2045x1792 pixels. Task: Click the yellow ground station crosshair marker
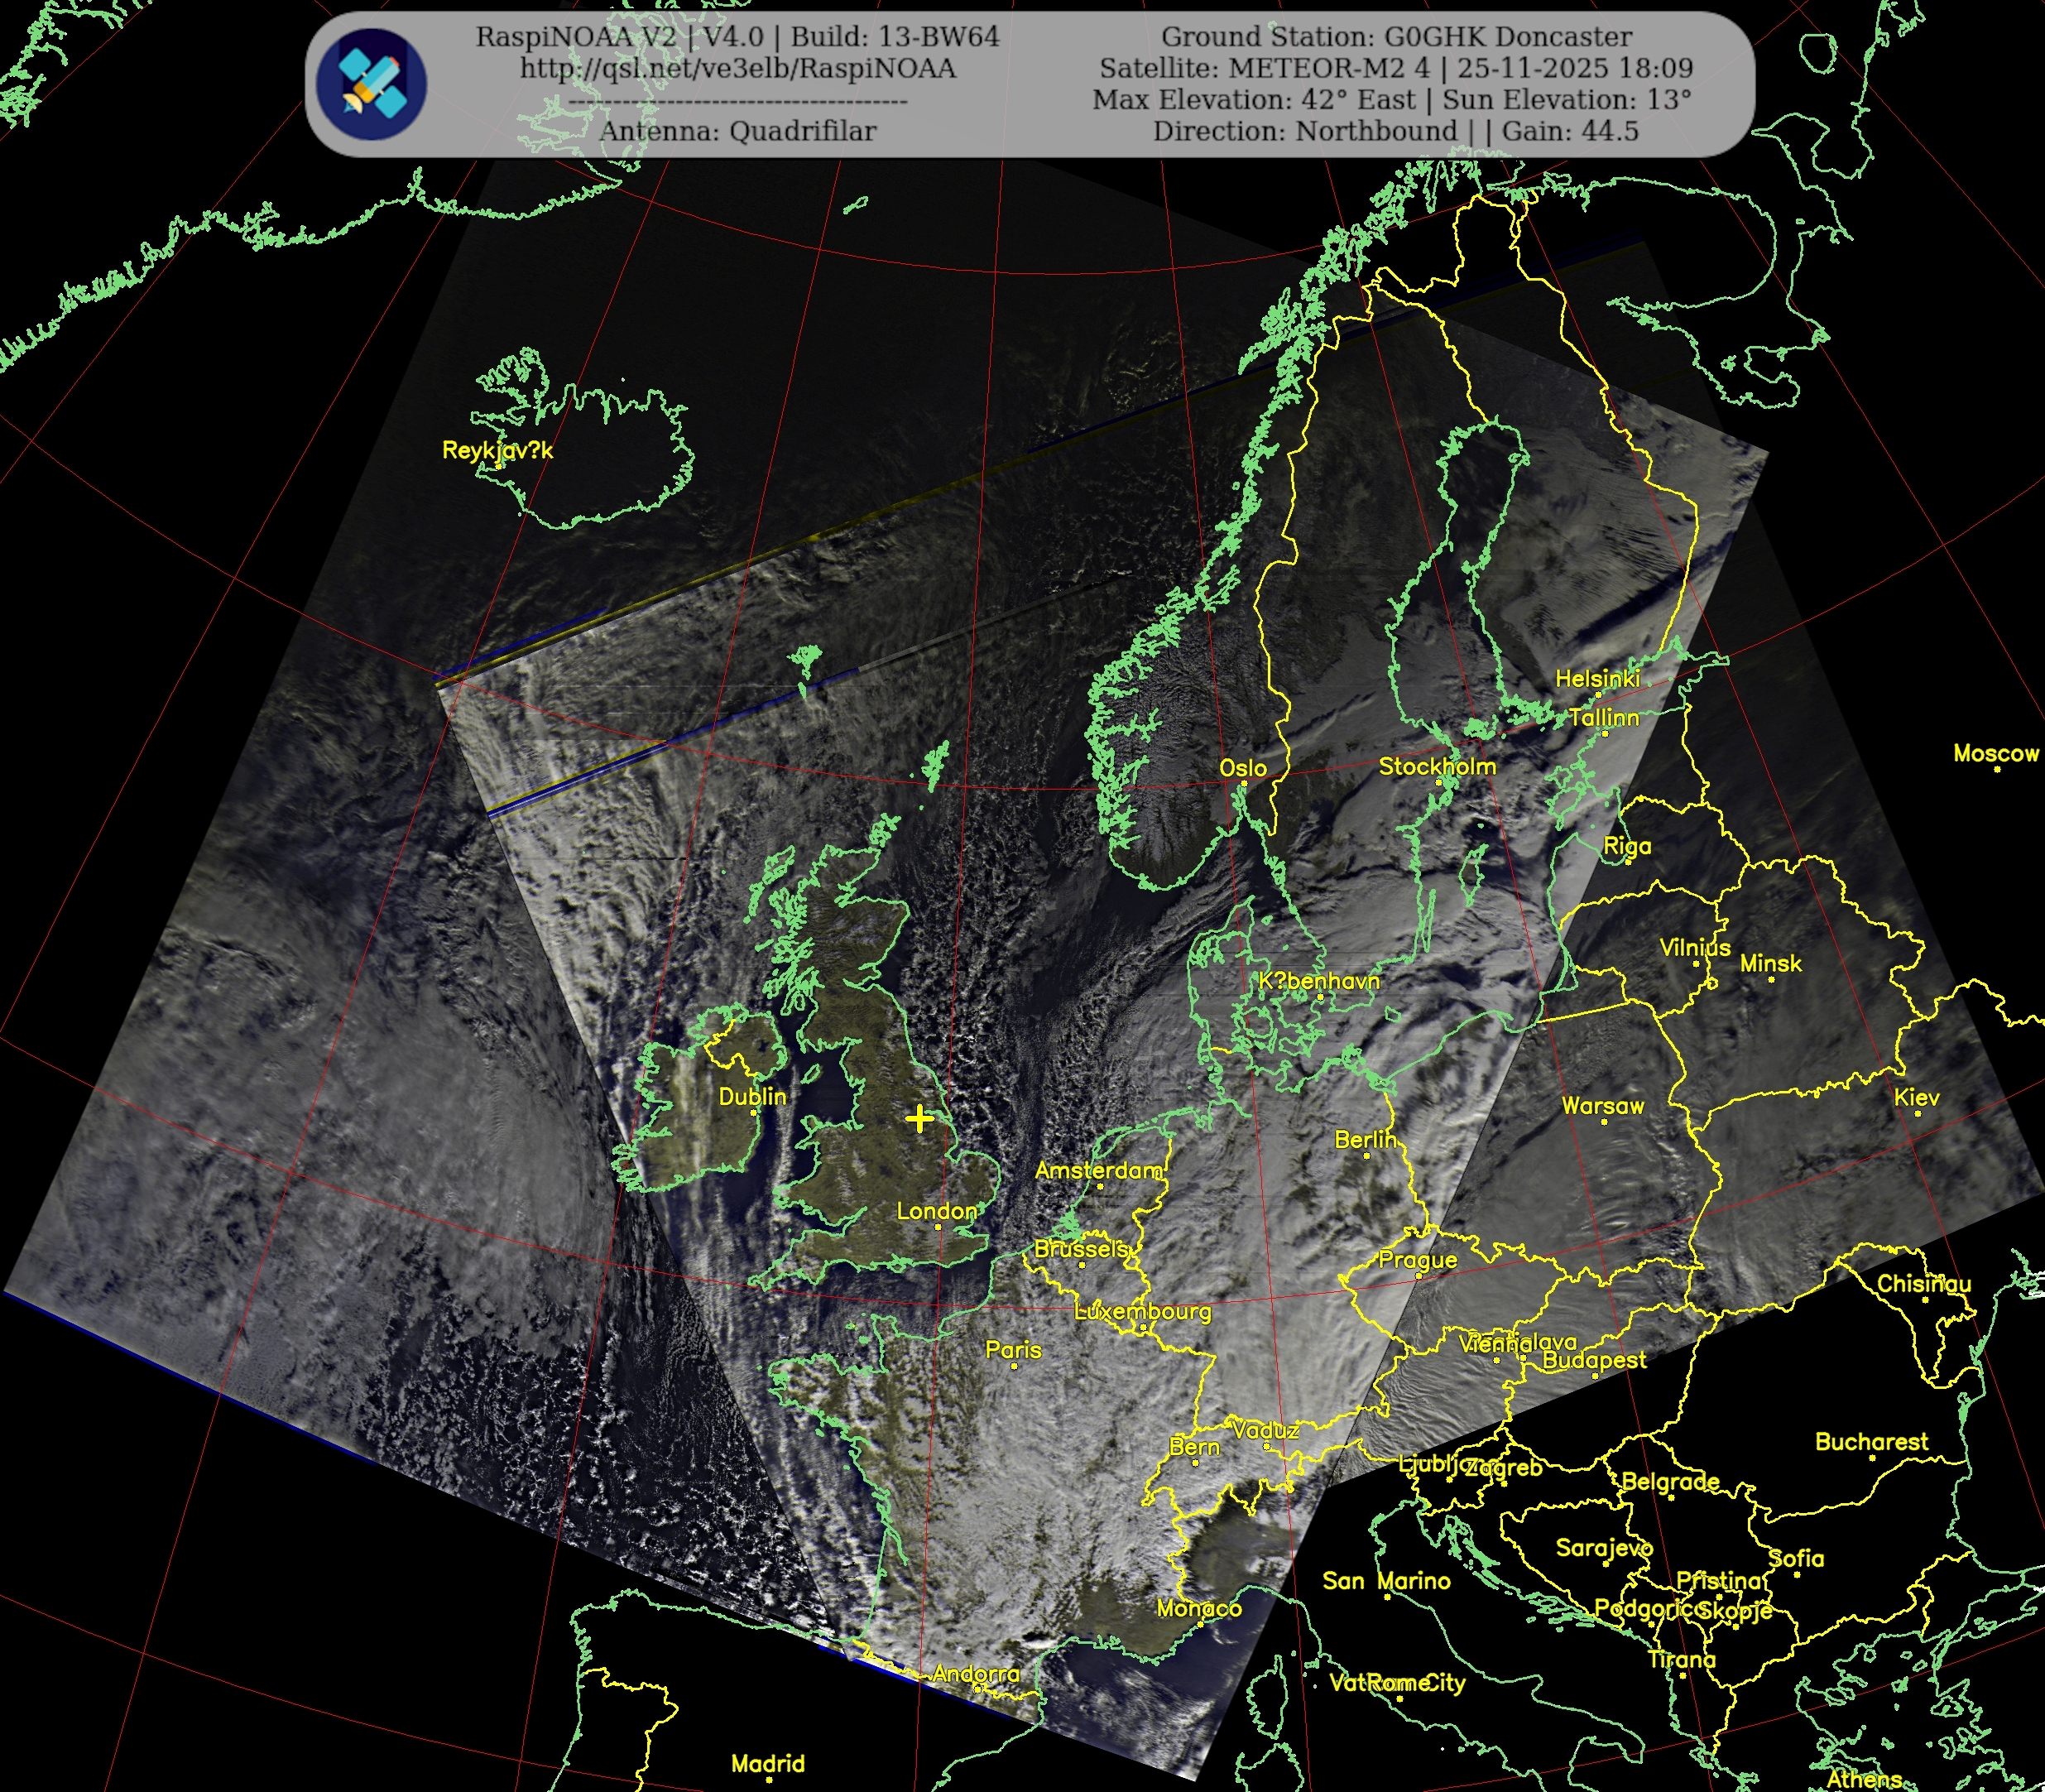919,1119
